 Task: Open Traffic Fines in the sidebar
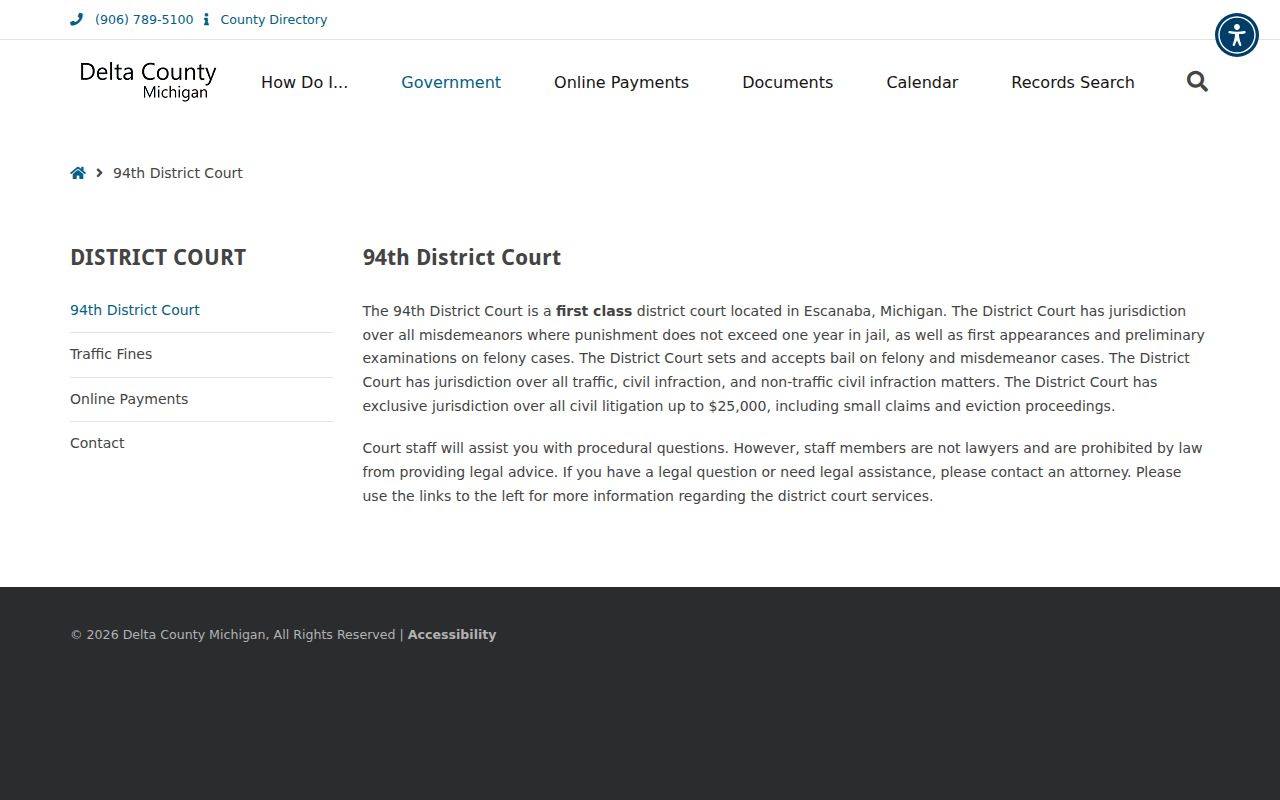111,354
